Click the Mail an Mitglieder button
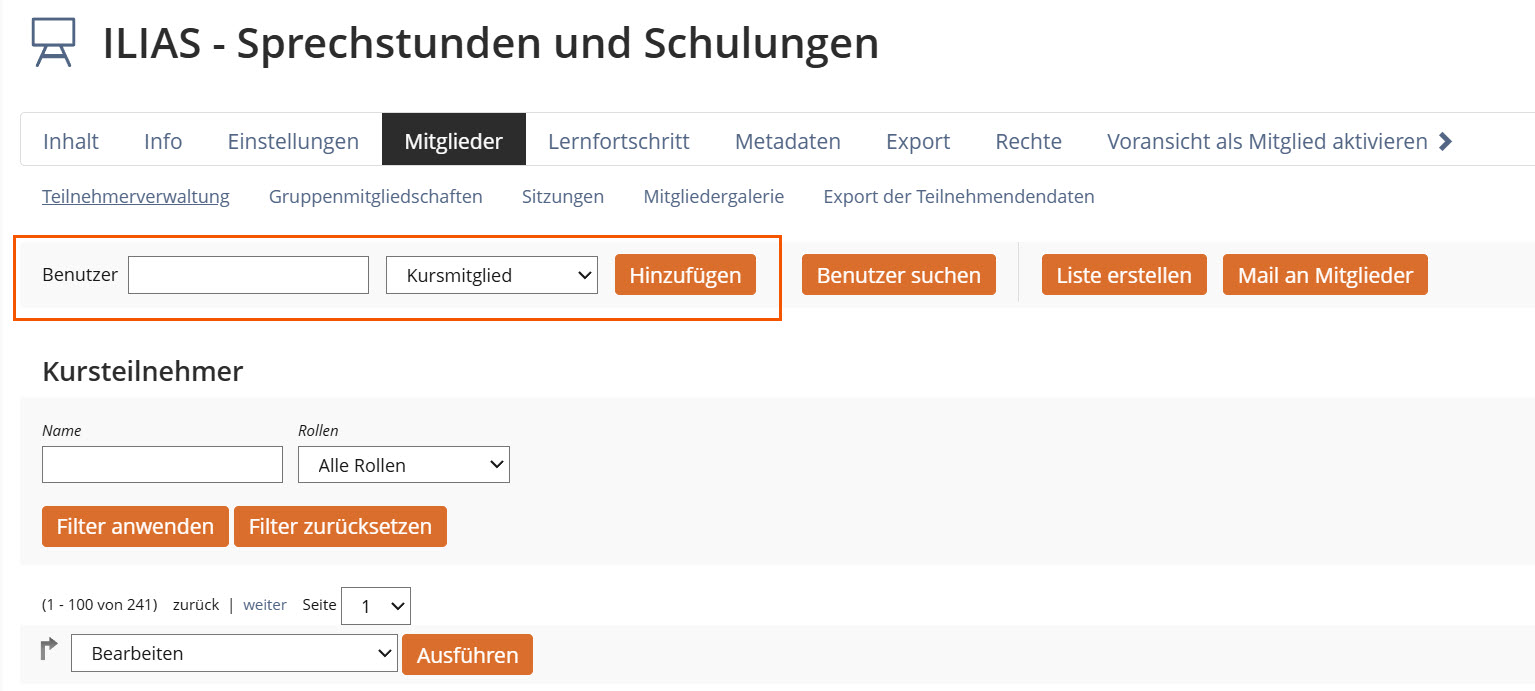1535x691 pixels. [1324, 274]
